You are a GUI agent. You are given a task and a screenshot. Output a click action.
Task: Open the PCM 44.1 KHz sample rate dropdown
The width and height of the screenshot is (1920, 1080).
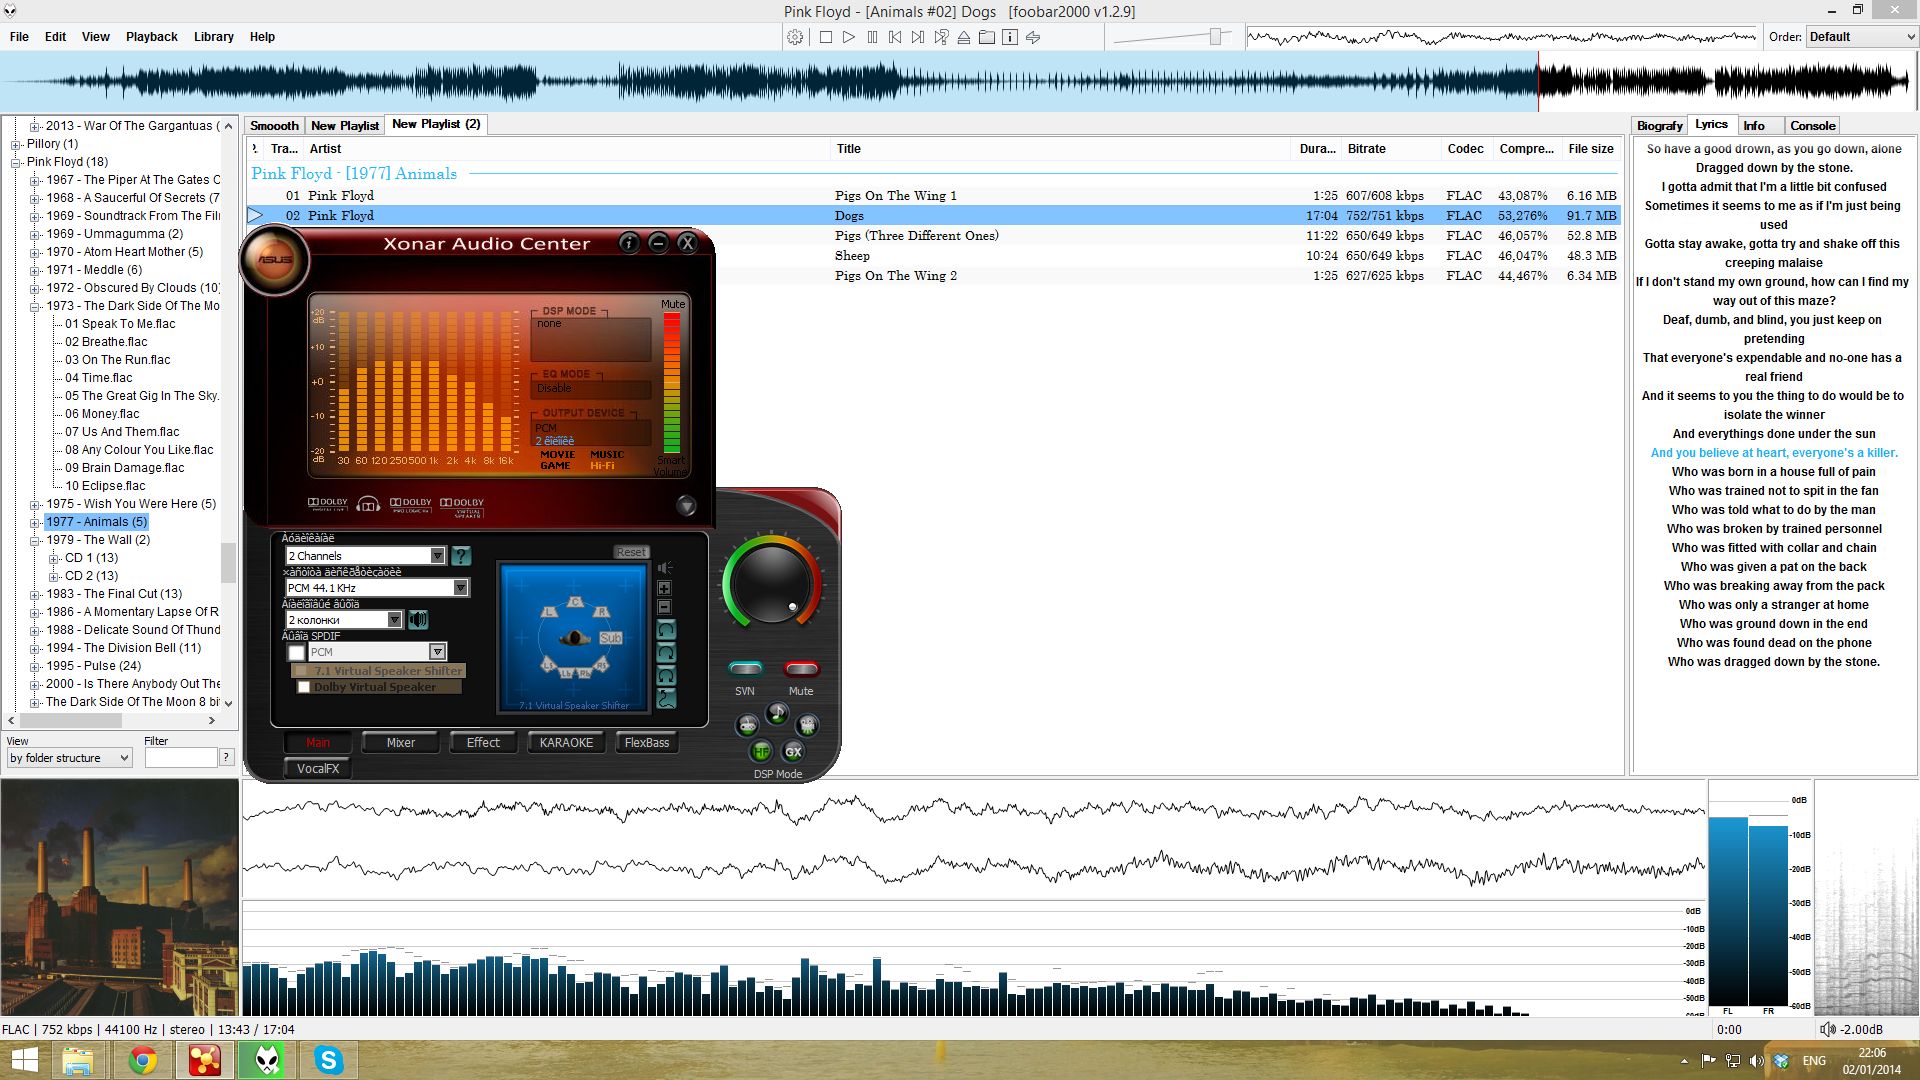coord(460,588)
